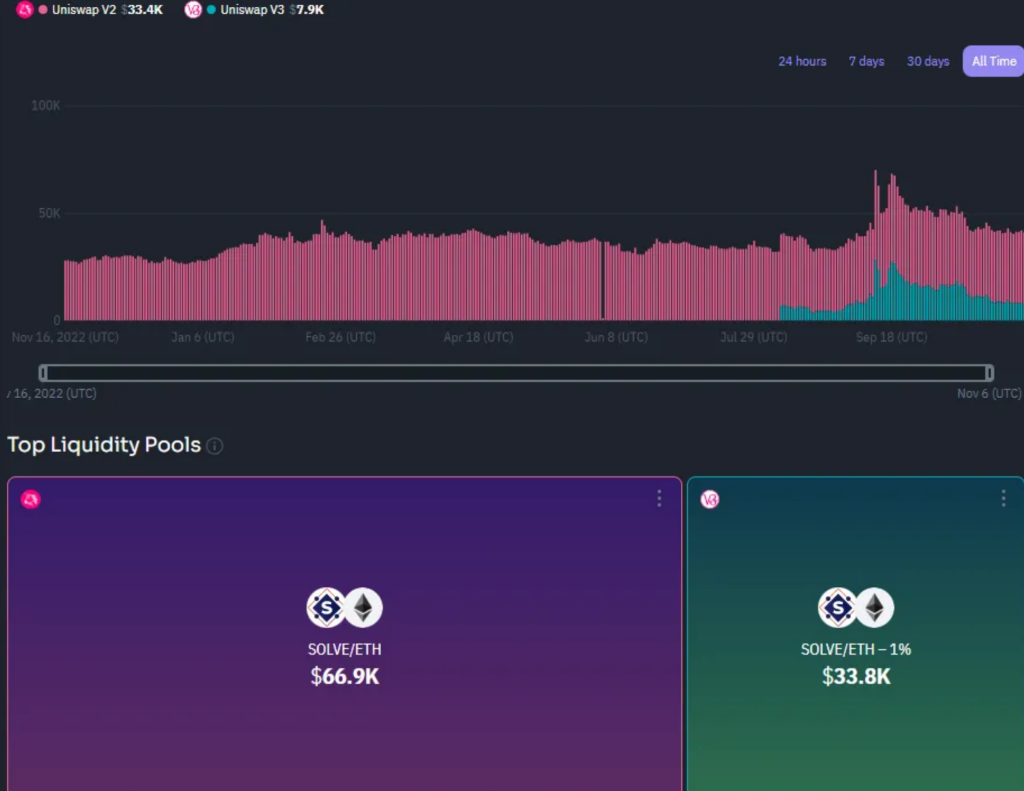
Task: Click Uniswap V2 badge on purple pool card
Action: coord(30,499)
